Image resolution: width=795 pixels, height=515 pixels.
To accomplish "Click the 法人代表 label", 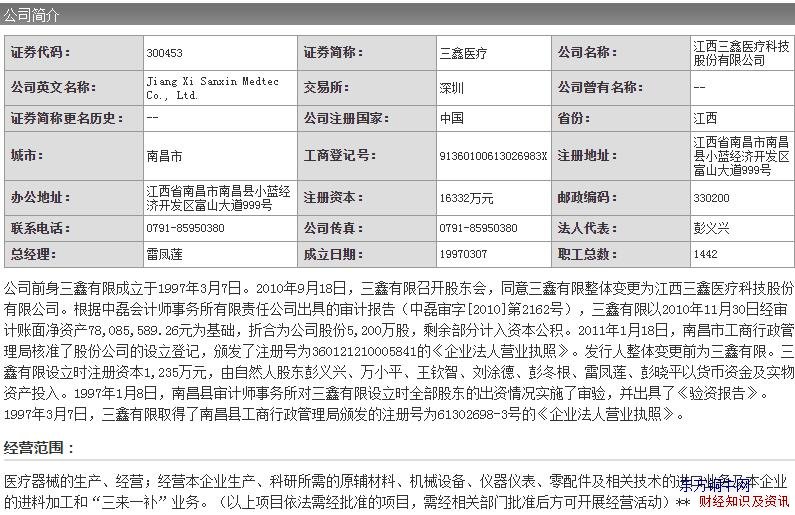I will (588, 228).
